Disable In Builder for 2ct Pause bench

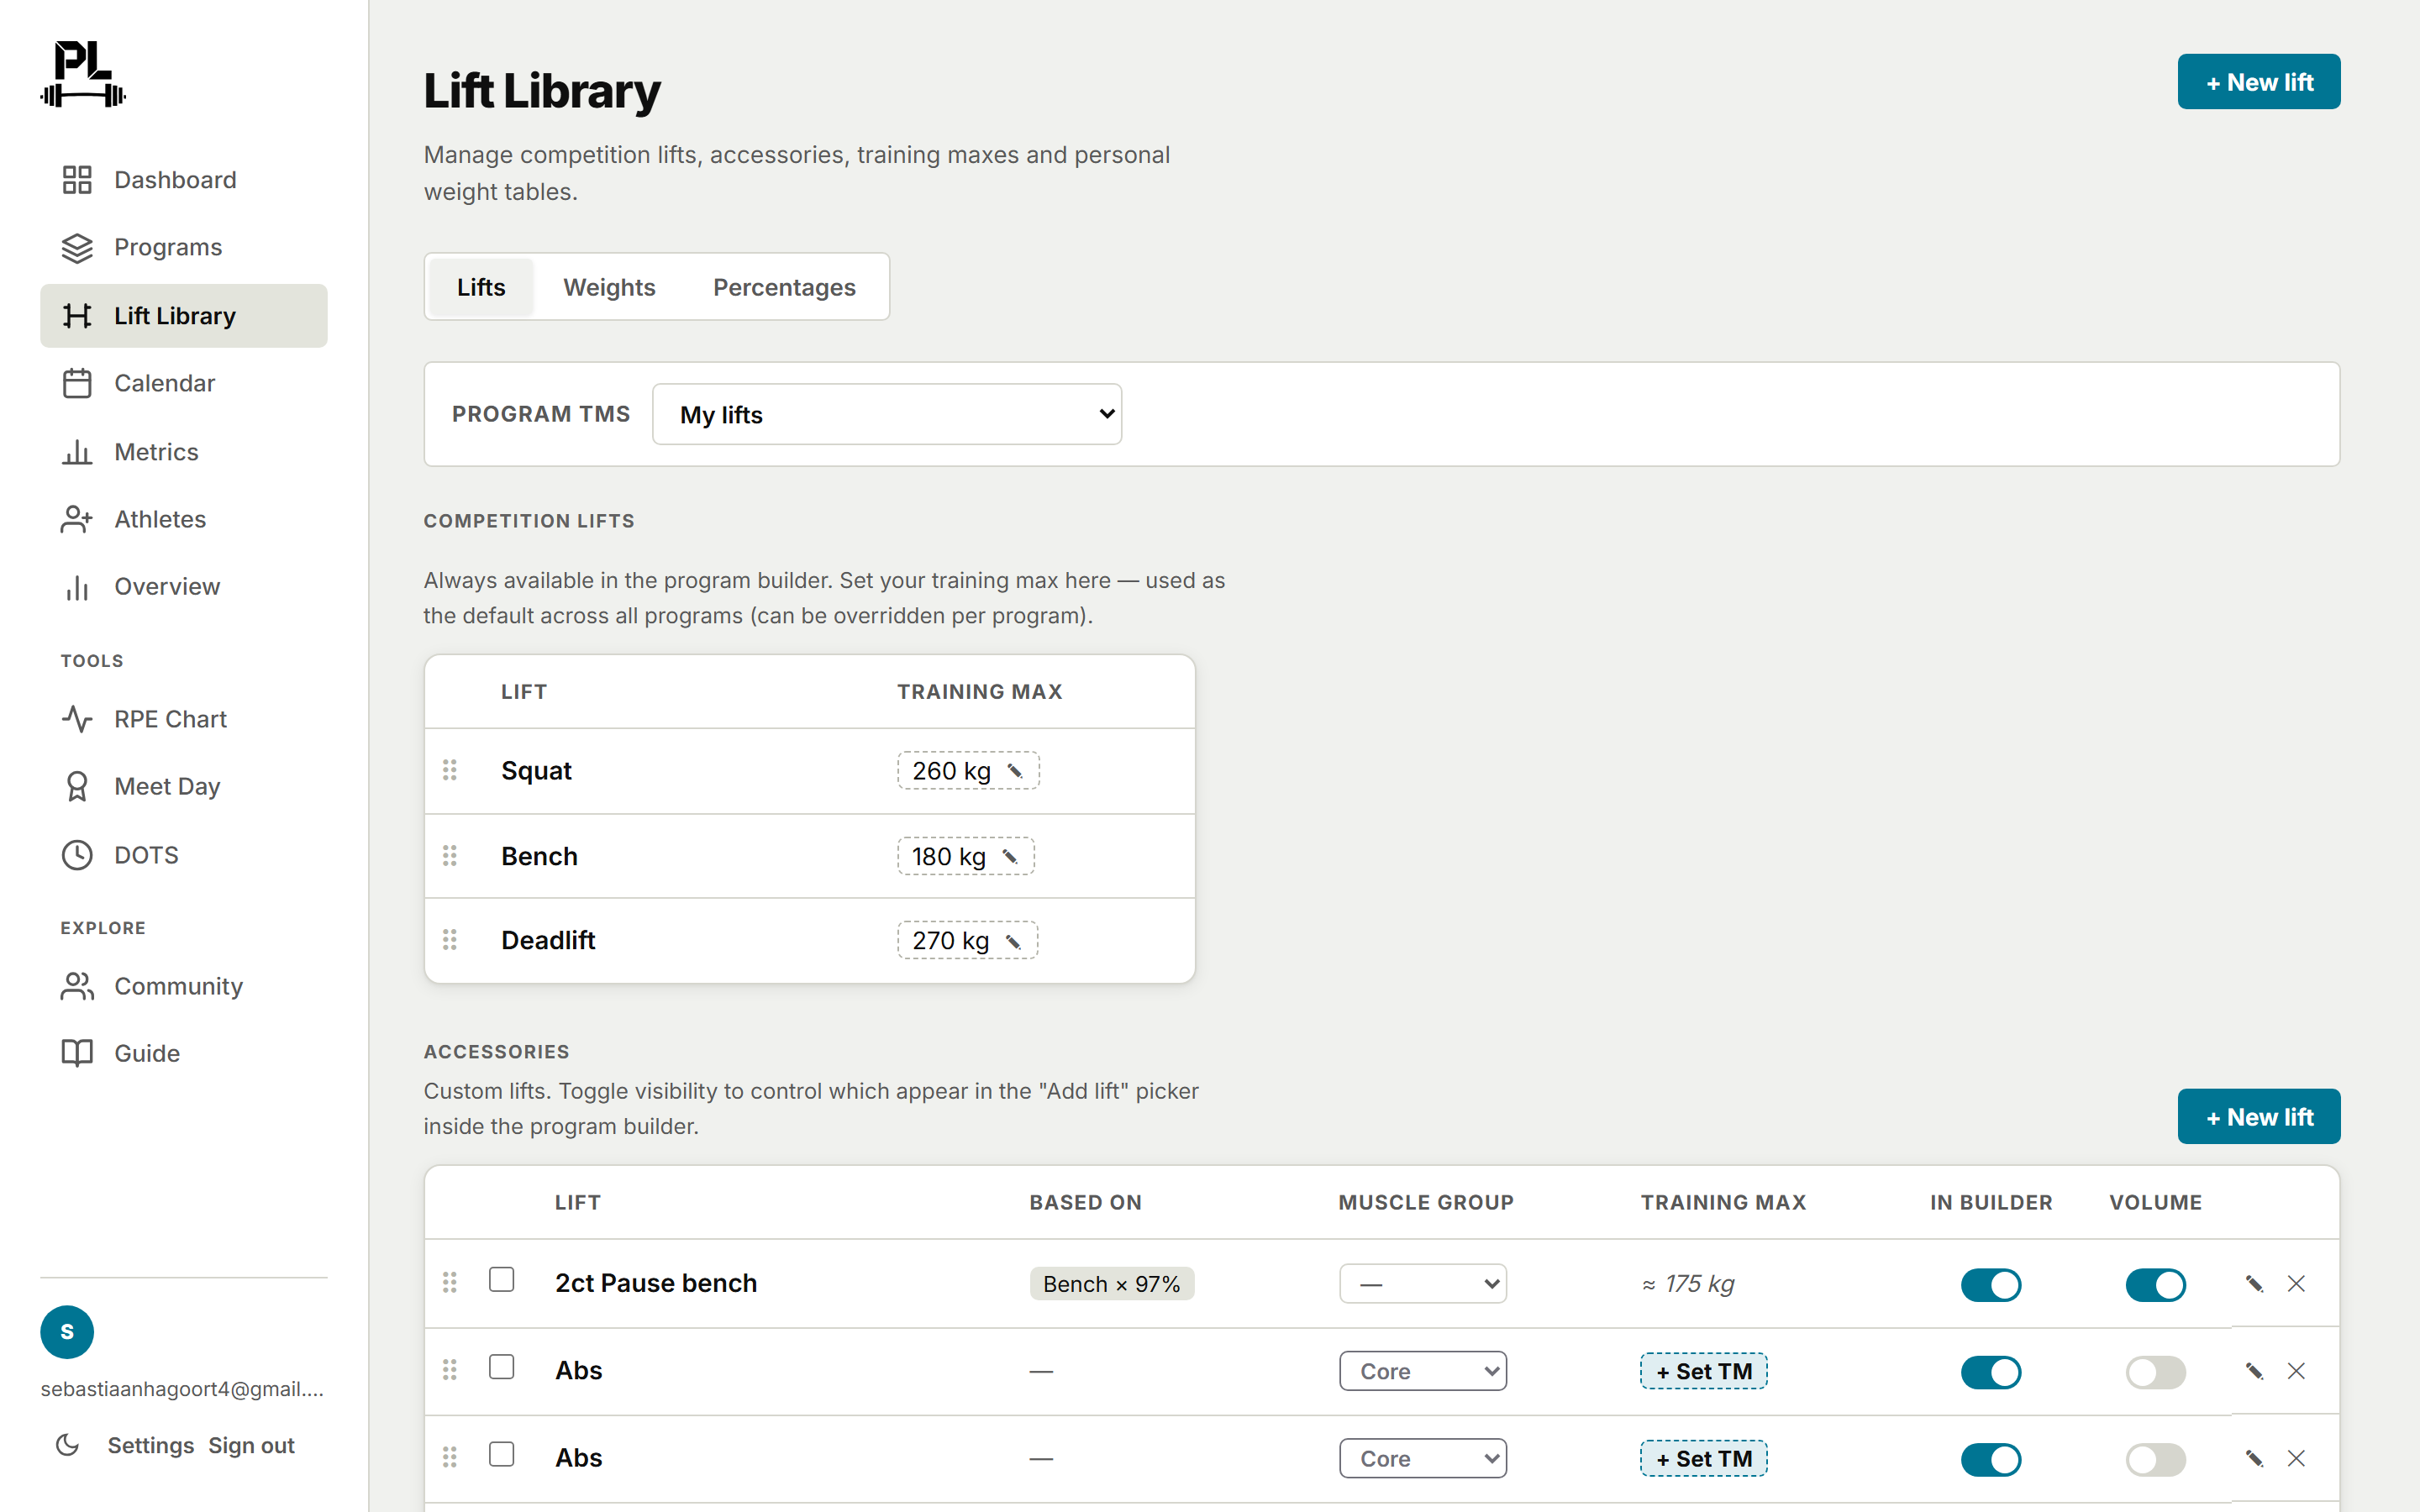point(1991,1285)
